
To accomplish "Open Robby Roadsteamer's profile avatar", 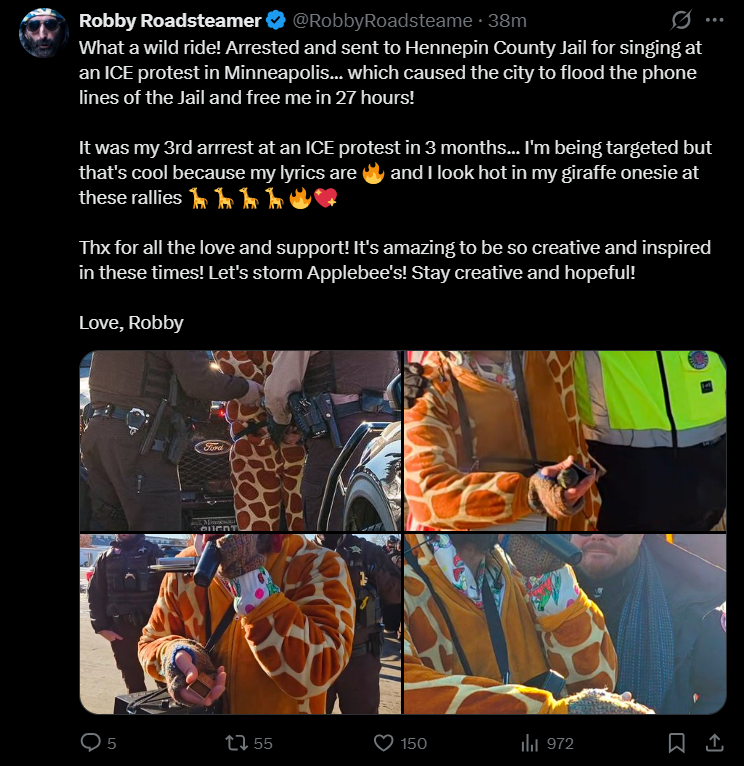I will pyautogui.click(x=43, y=33).
